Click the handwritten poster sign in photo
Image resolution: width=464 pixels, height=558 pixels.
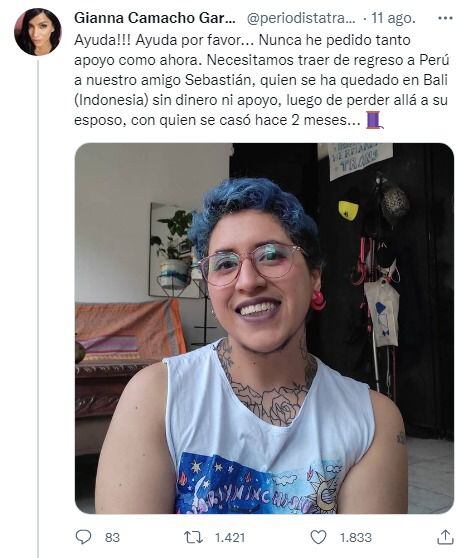[x=360, y=160]
